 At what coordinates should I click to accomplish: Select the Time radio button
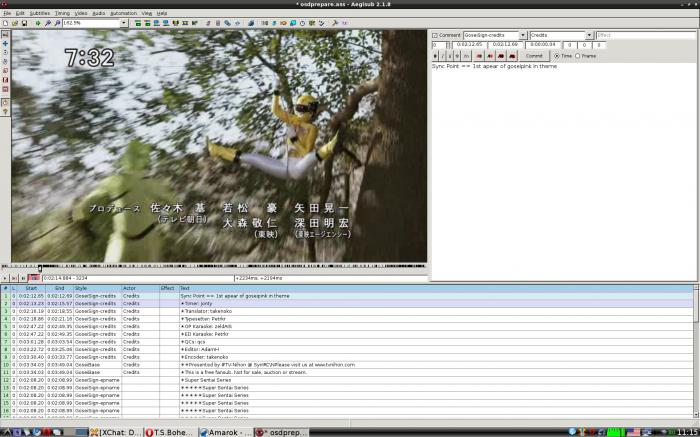[557, 56]
